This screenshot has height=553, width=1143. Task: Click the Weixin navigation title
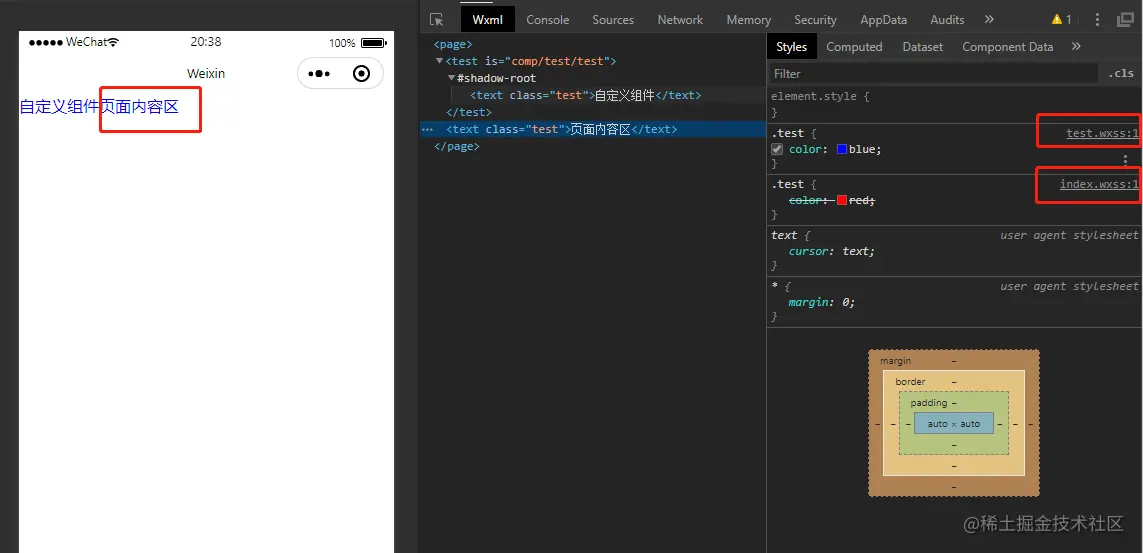click(x=206, y=74)
